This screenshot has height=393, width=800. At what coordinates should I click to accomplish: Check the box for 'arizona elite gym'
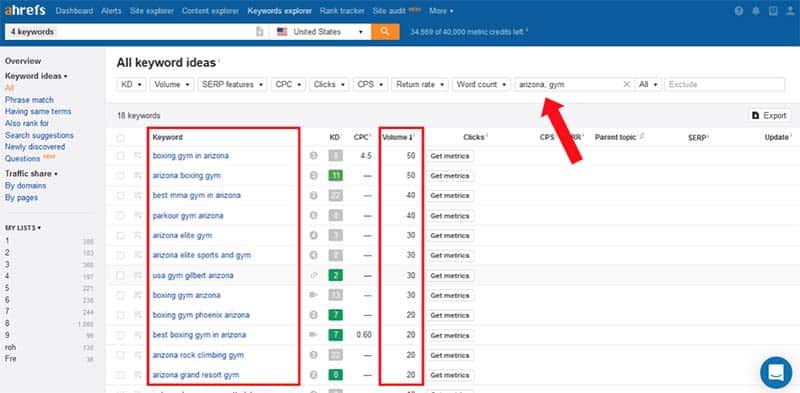(120, 235)
